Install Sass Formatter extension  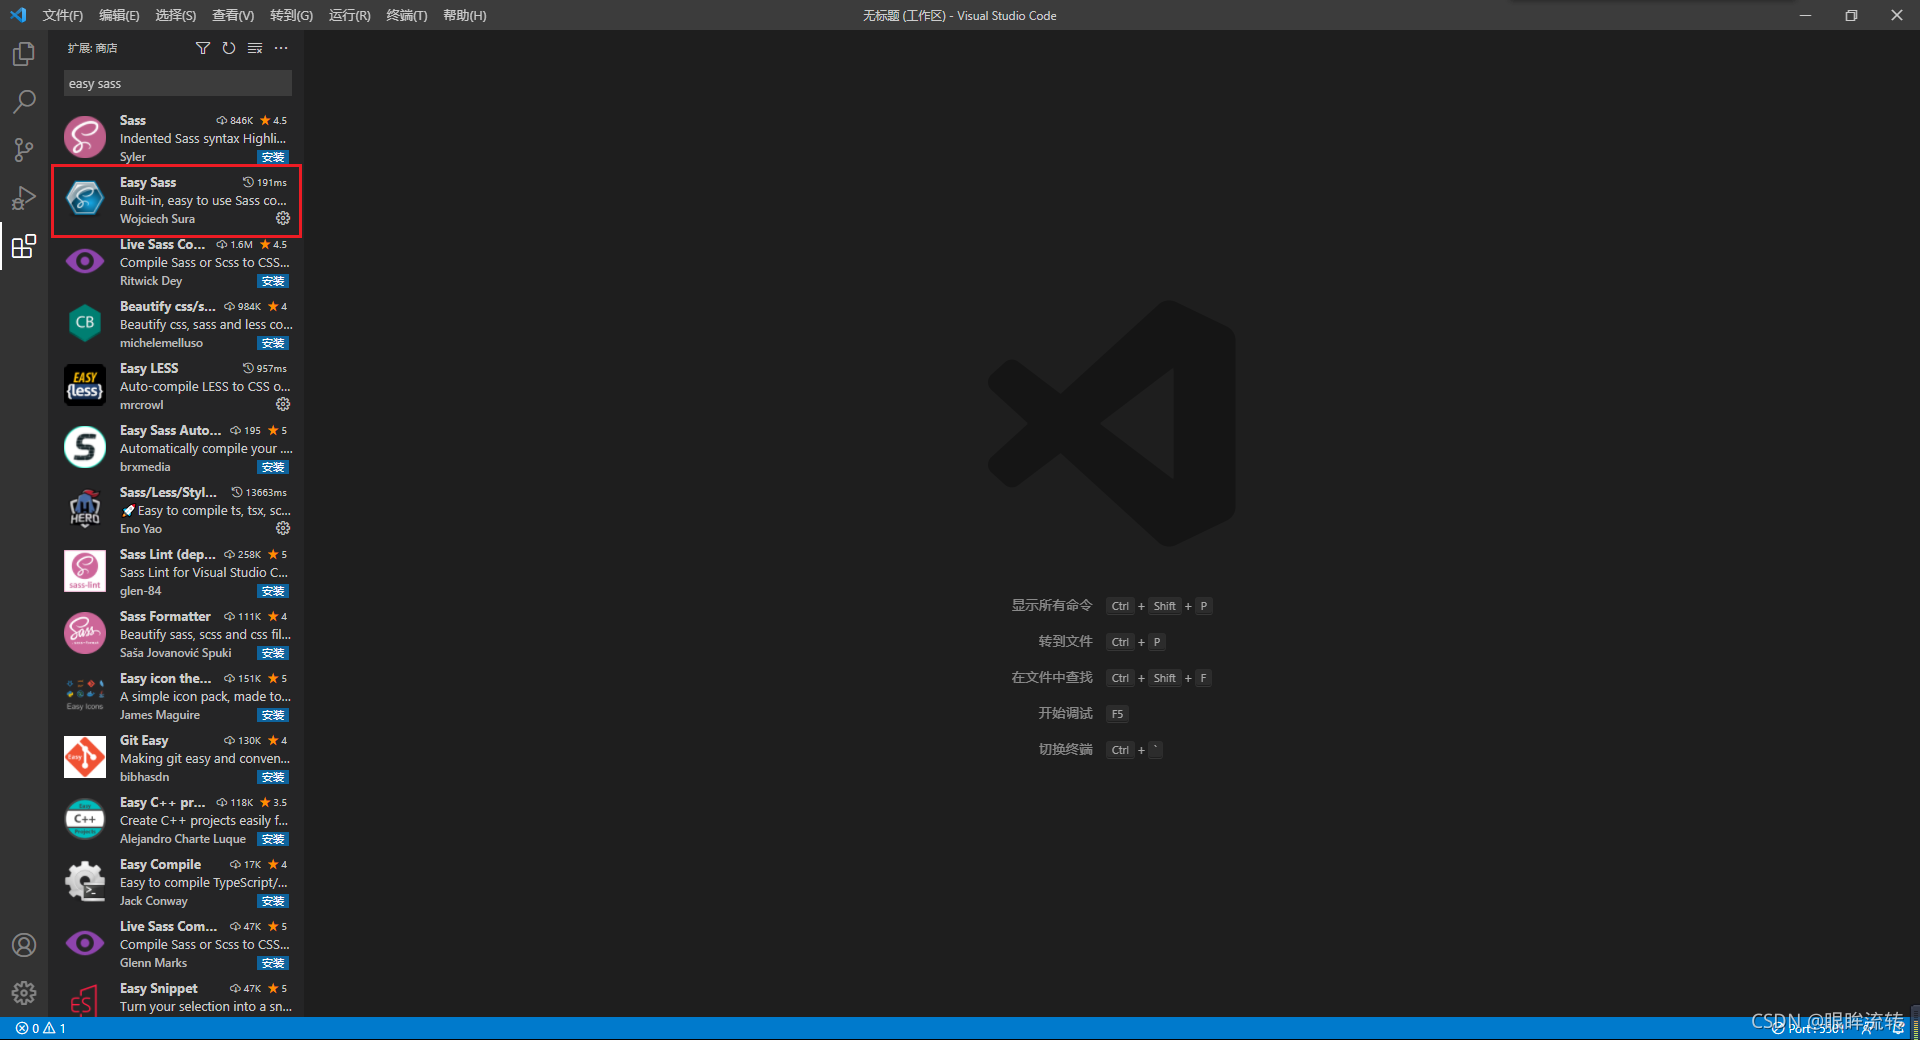point(273,653)
